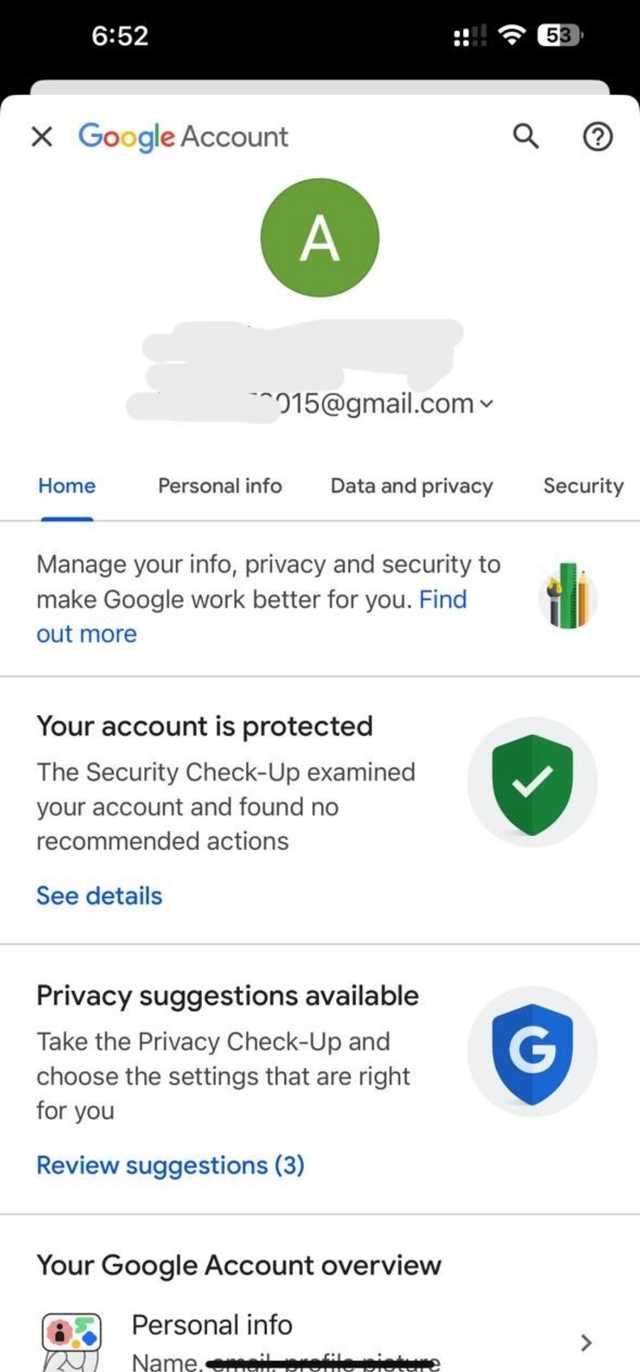Open the Data and privacy tab
Screen dimensions: 640x1372
pos(411,486)
